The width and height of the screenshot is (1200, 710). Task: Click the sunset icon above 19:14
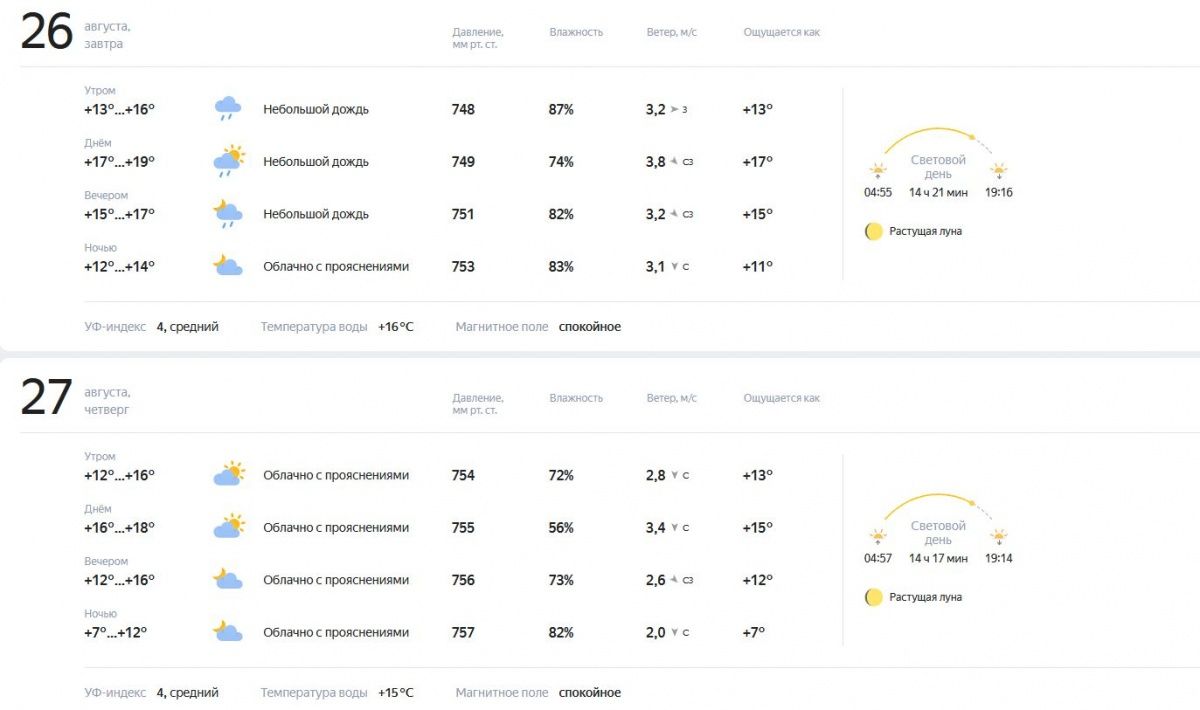(x=998, y=537)
